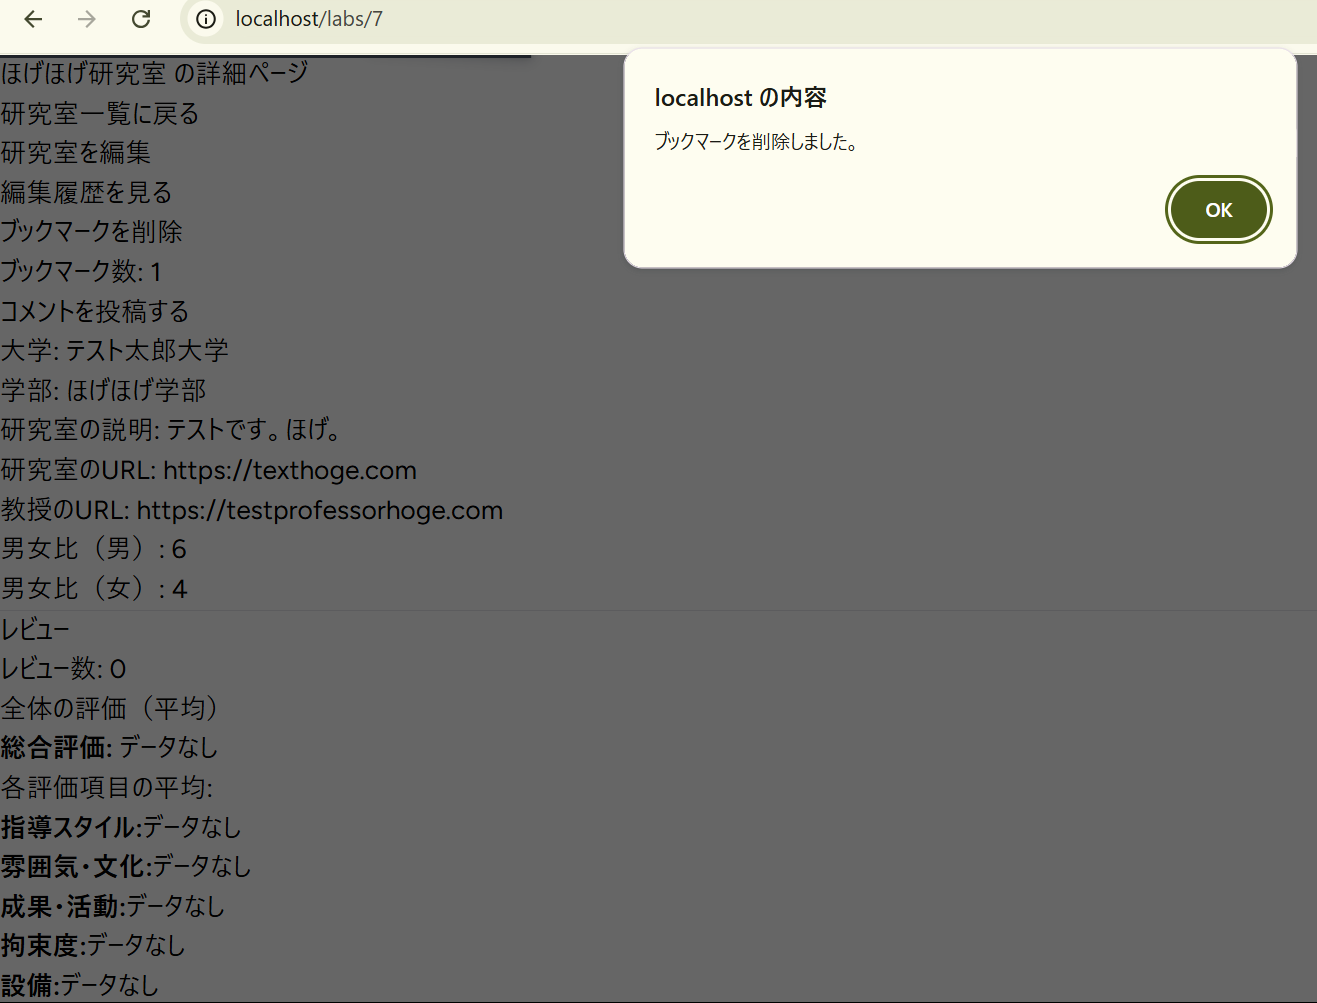Go back using the browser back arrow
The width and height of the screenshot is (1317, 1003).
(x=33, y=19)
